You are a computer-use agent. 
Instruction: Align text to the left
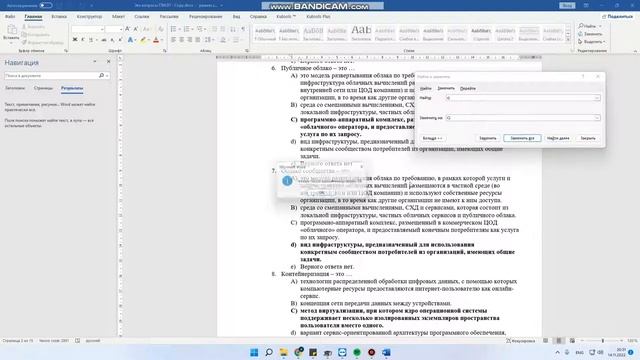coord(173,40)
